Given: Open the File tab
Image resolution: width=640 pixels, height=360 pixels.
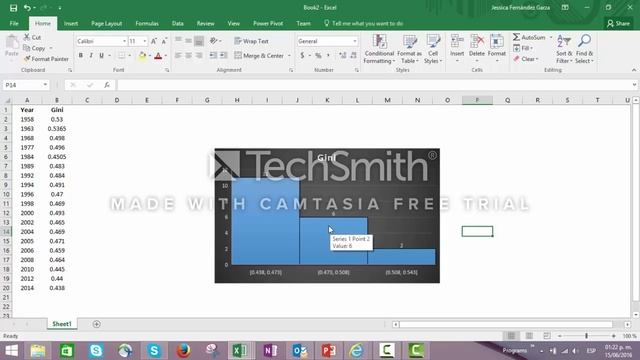Looking at the screenshot, I should pos(14,23).
